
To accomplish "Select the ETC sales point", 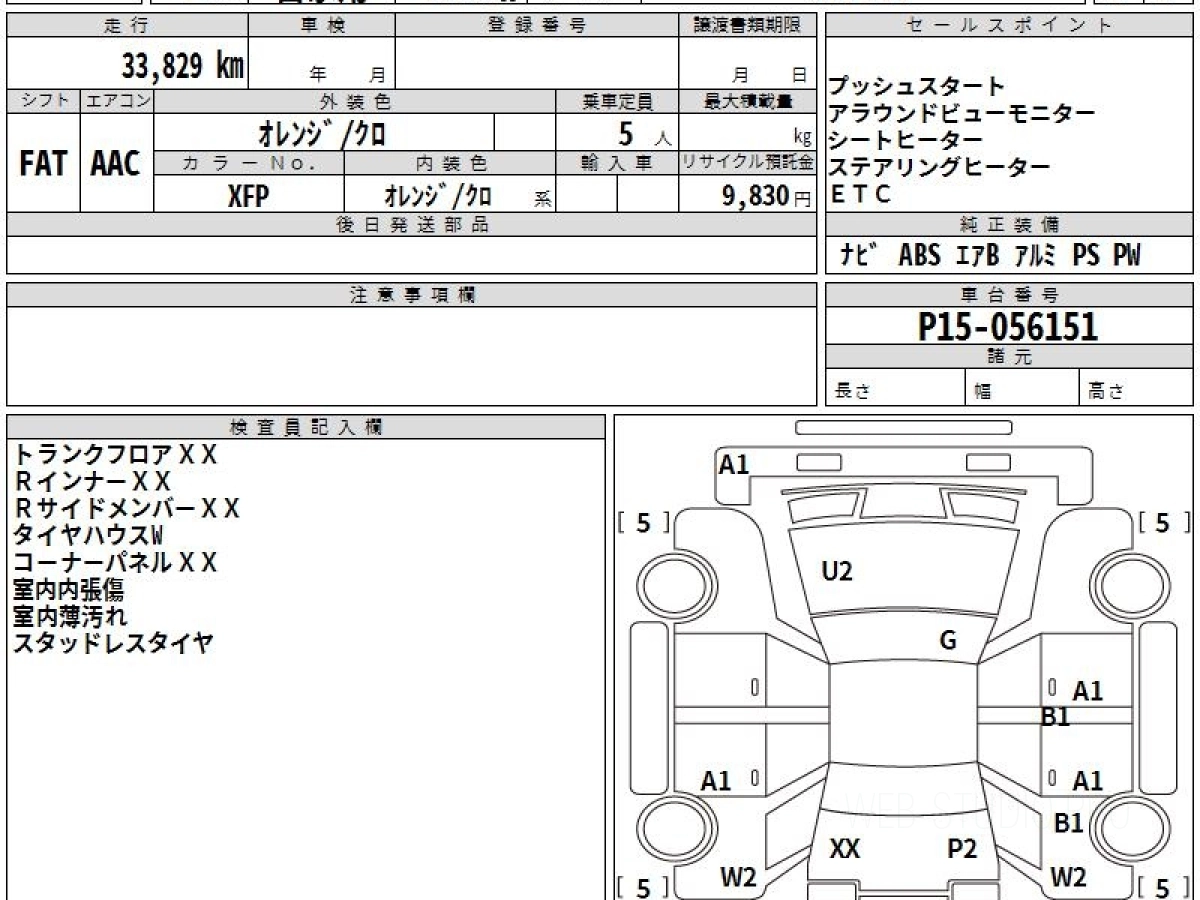I will [860, 194].
